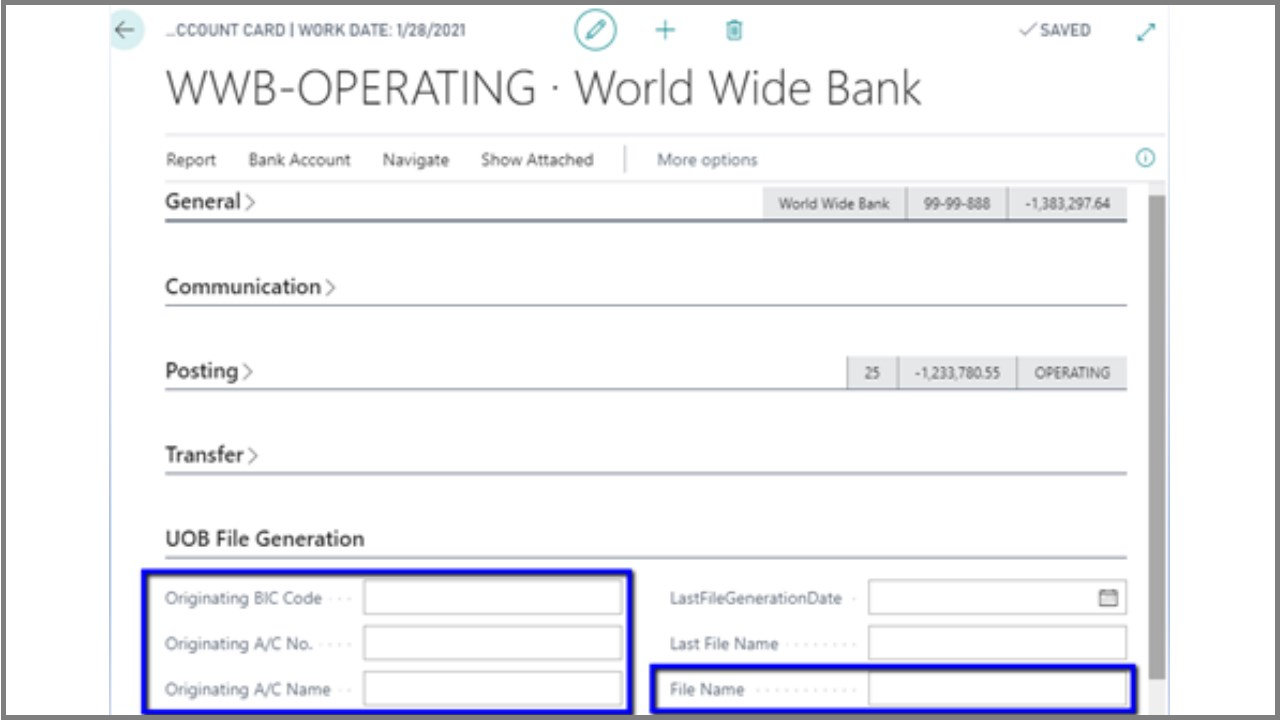Screen dimensions: 1280x720
Task: Expand page with the diagonal arrows icon
Action: pos(1146,32)
